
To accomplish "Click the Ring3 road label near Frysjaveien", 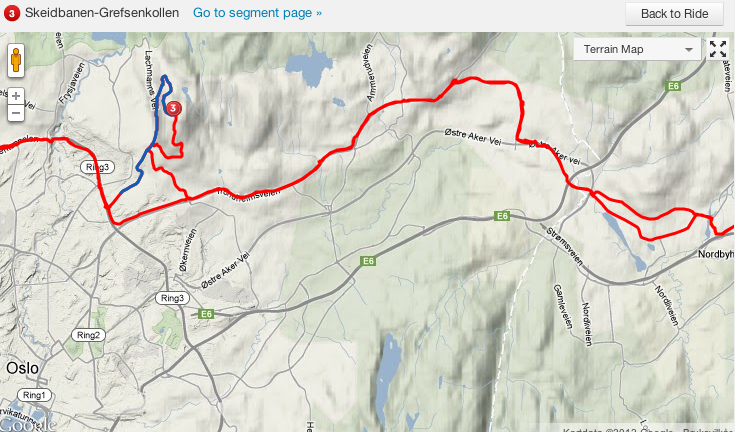I will pyautogui.click(x=97, y=167).
